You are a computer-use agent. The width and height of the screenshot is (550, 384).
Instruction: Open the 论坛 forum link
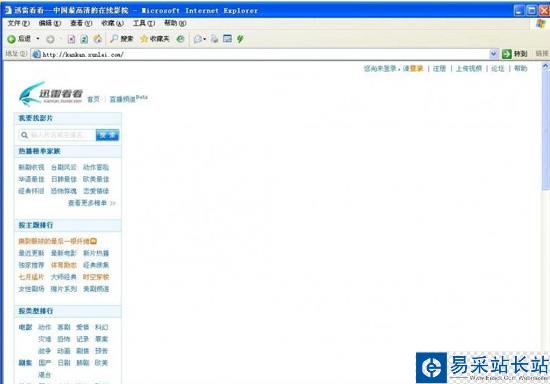[x=498, y=68]
